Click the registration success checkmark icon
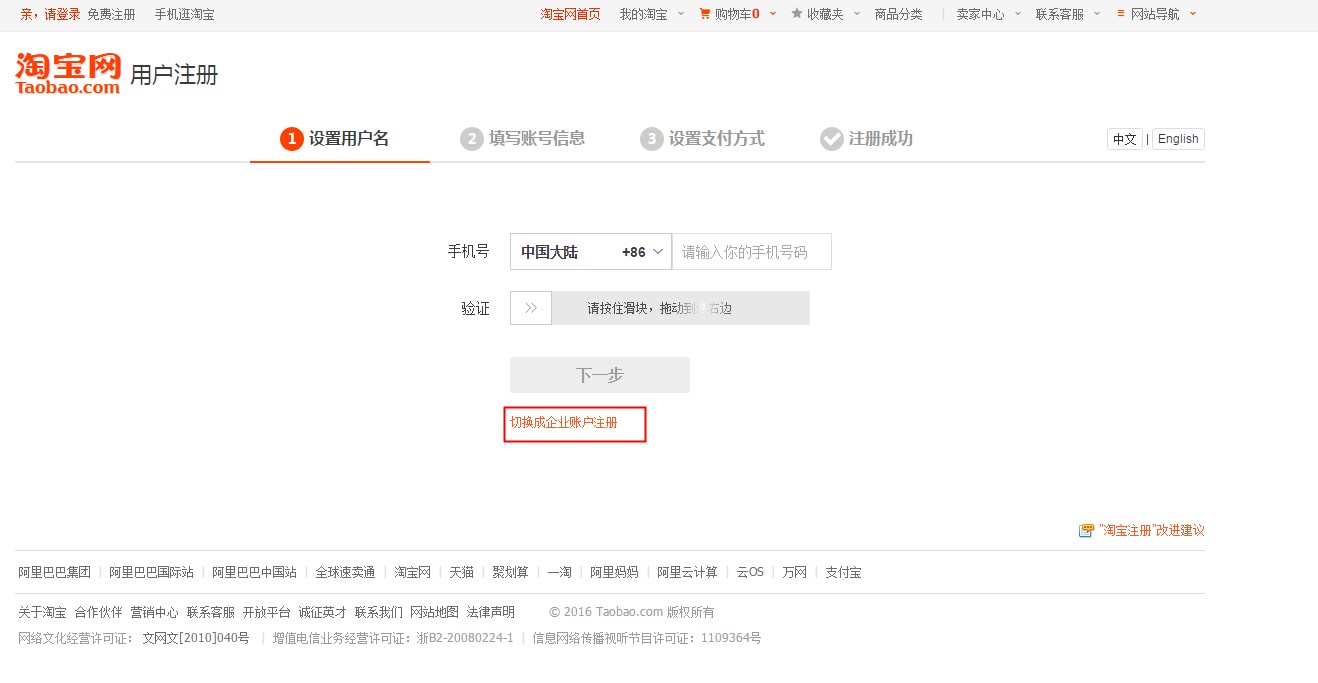The width and height of the screenshot is (1318, 683). (831, 139)
